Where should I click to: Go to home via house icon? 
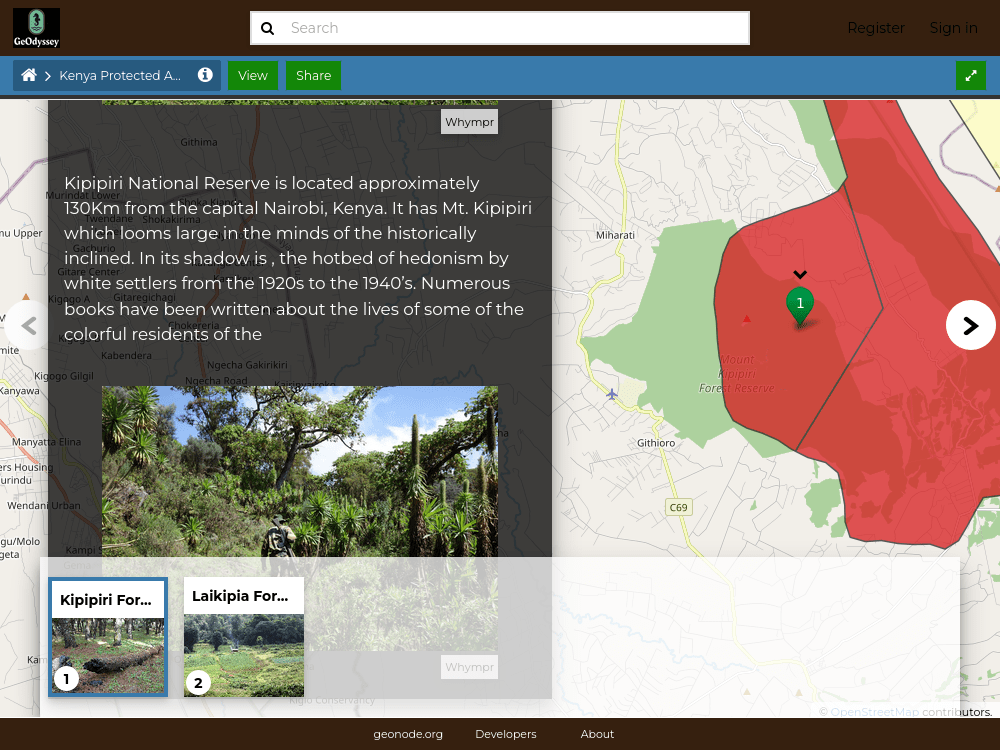pyautogui.click(x=29, y=75)
